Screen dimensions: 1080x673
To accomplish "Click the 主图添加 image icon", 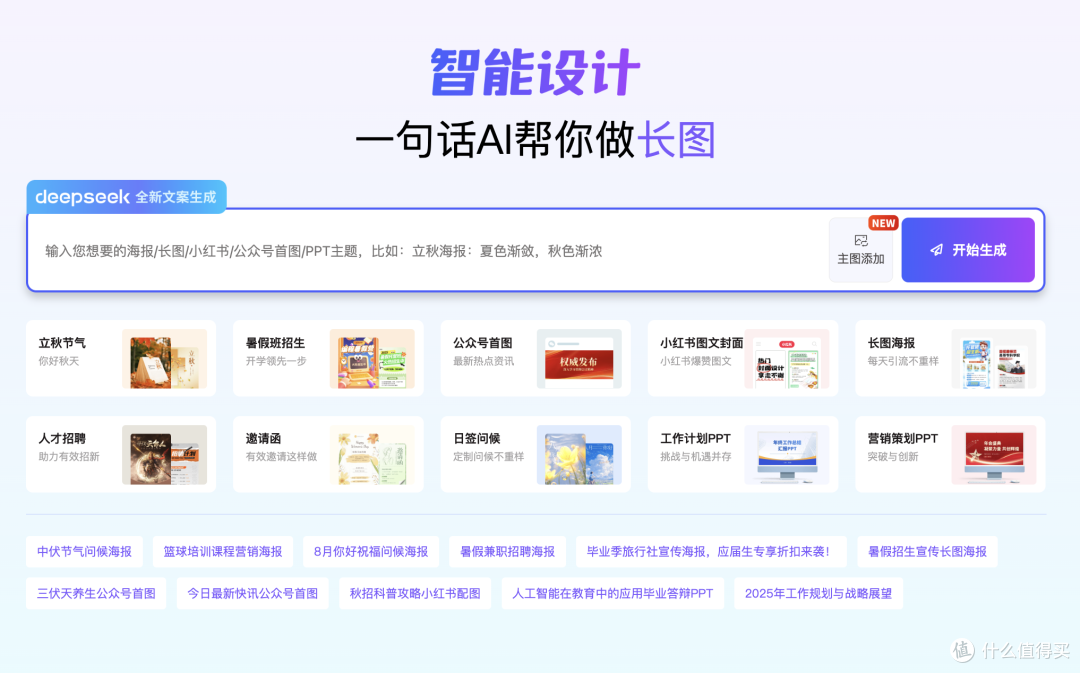I will pos(861,240).
